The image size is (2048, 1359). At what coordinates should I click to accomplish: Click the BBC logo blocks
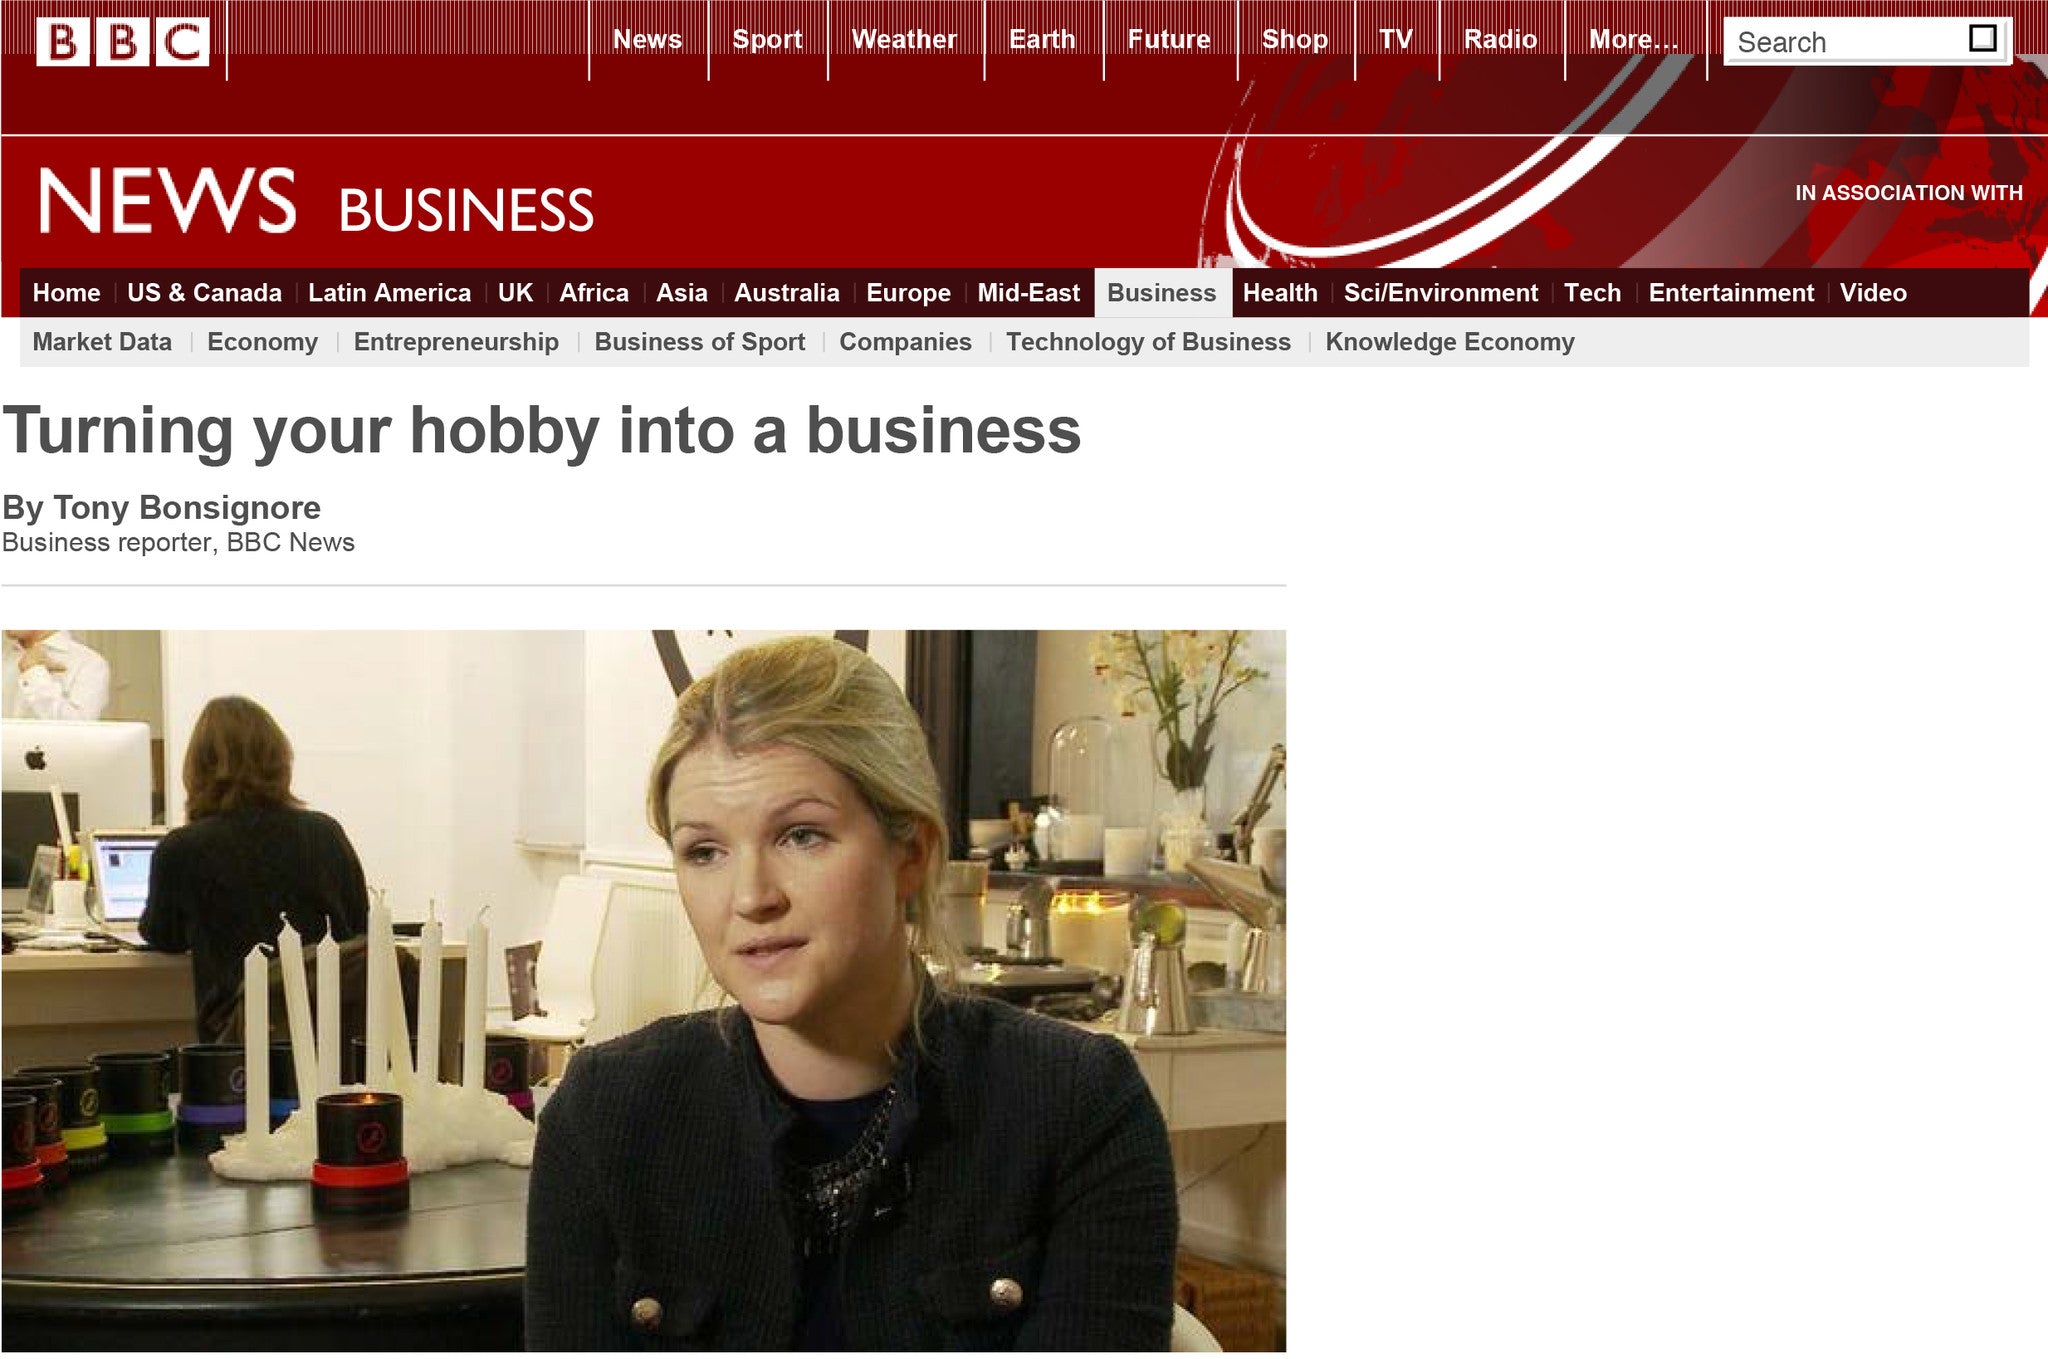point(122,41)
